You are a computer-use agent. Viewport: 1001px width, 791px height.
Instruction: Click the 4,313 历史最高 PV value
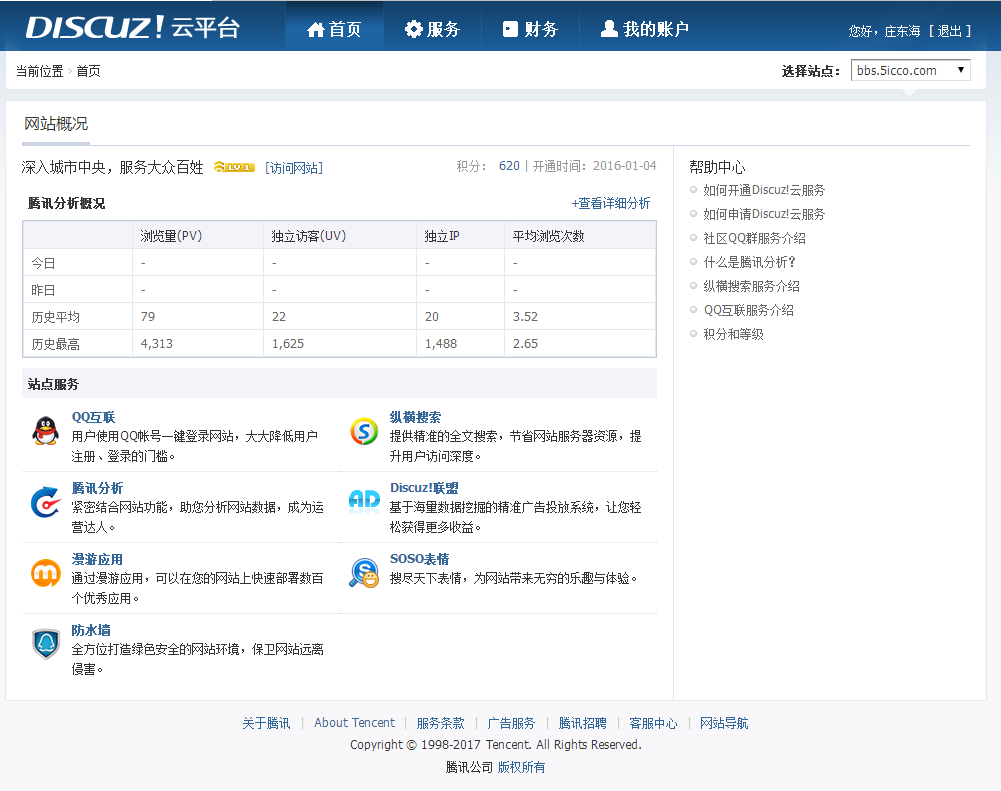[156, 343]
